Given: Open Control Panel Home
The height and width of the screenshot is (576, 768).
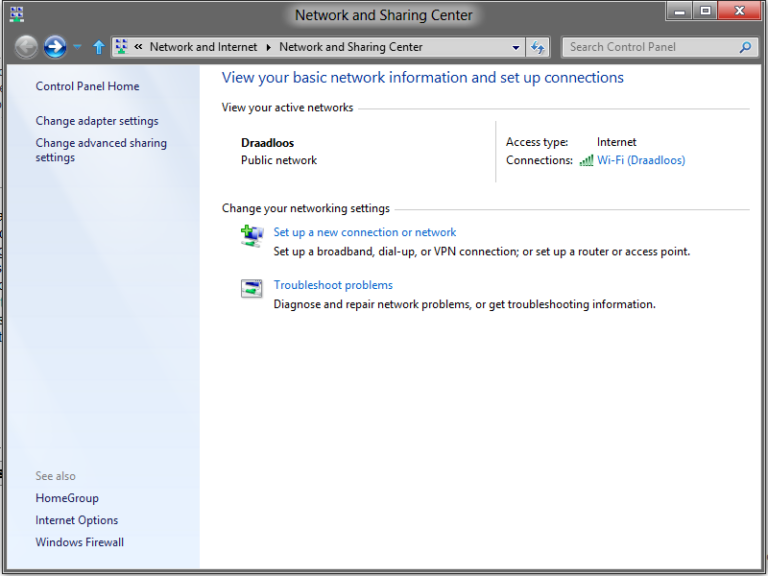Looking at the screenshot, I should 87,86.
